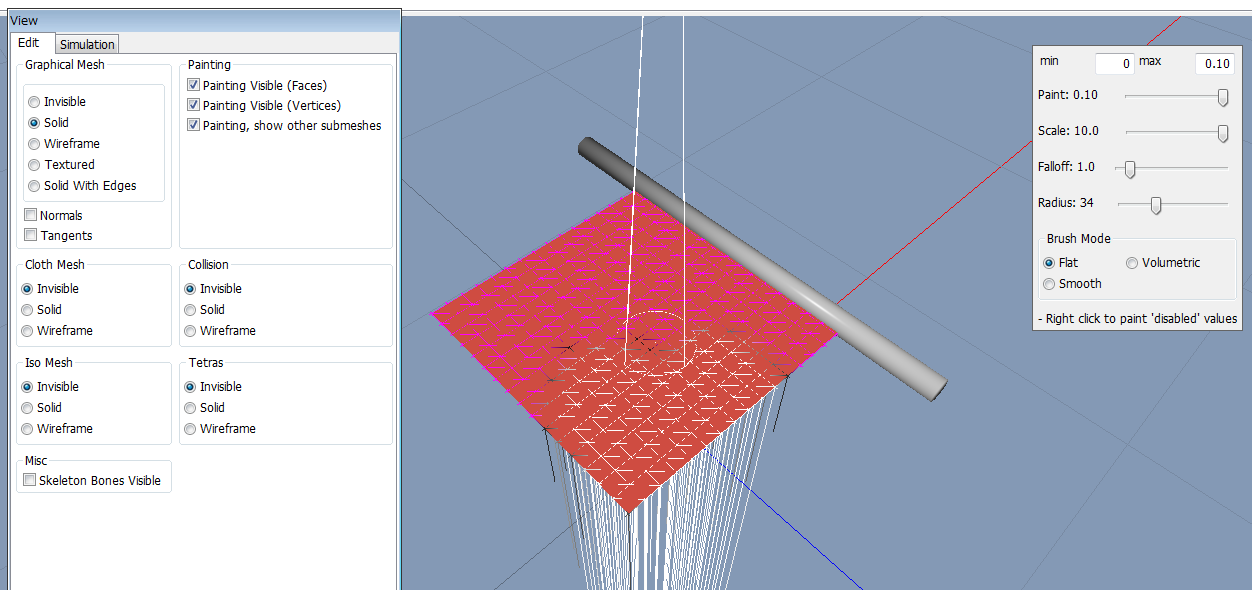The width and height of the screenshot is (1252, 590).
Task: Pick Solid With Edges mesh display
Action: pyautogui.click(x=35, y=186)
